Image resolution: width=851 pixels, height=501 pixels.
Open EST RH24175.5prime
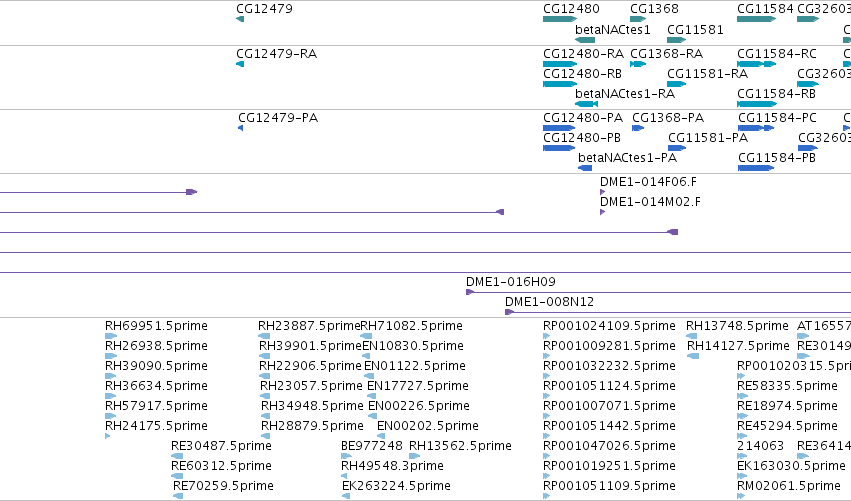point(156,426)
